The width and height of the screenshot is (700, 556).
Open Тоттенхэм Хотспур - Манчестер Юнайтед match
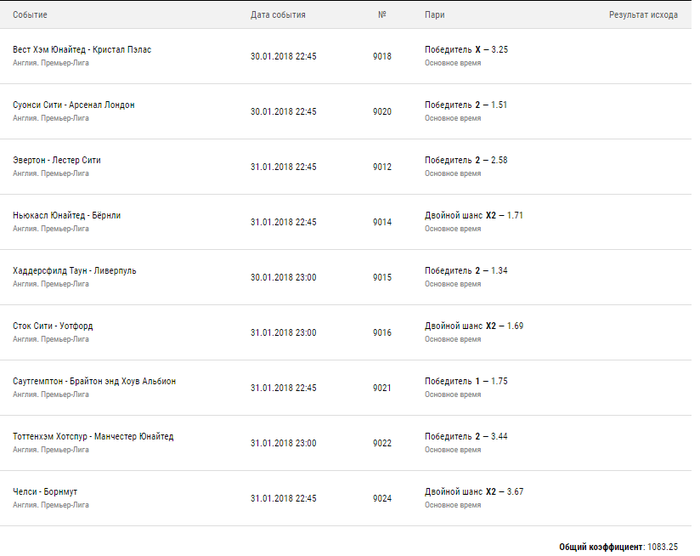pos(93,436)
